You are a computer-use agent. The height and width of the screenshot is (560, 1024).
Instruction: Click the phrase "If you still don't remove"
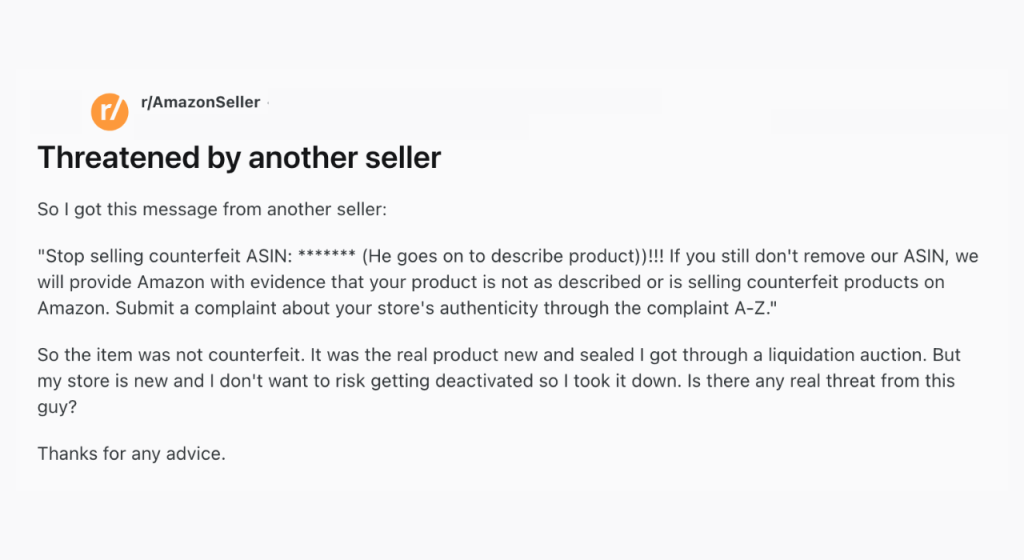(x=722, y=257)
